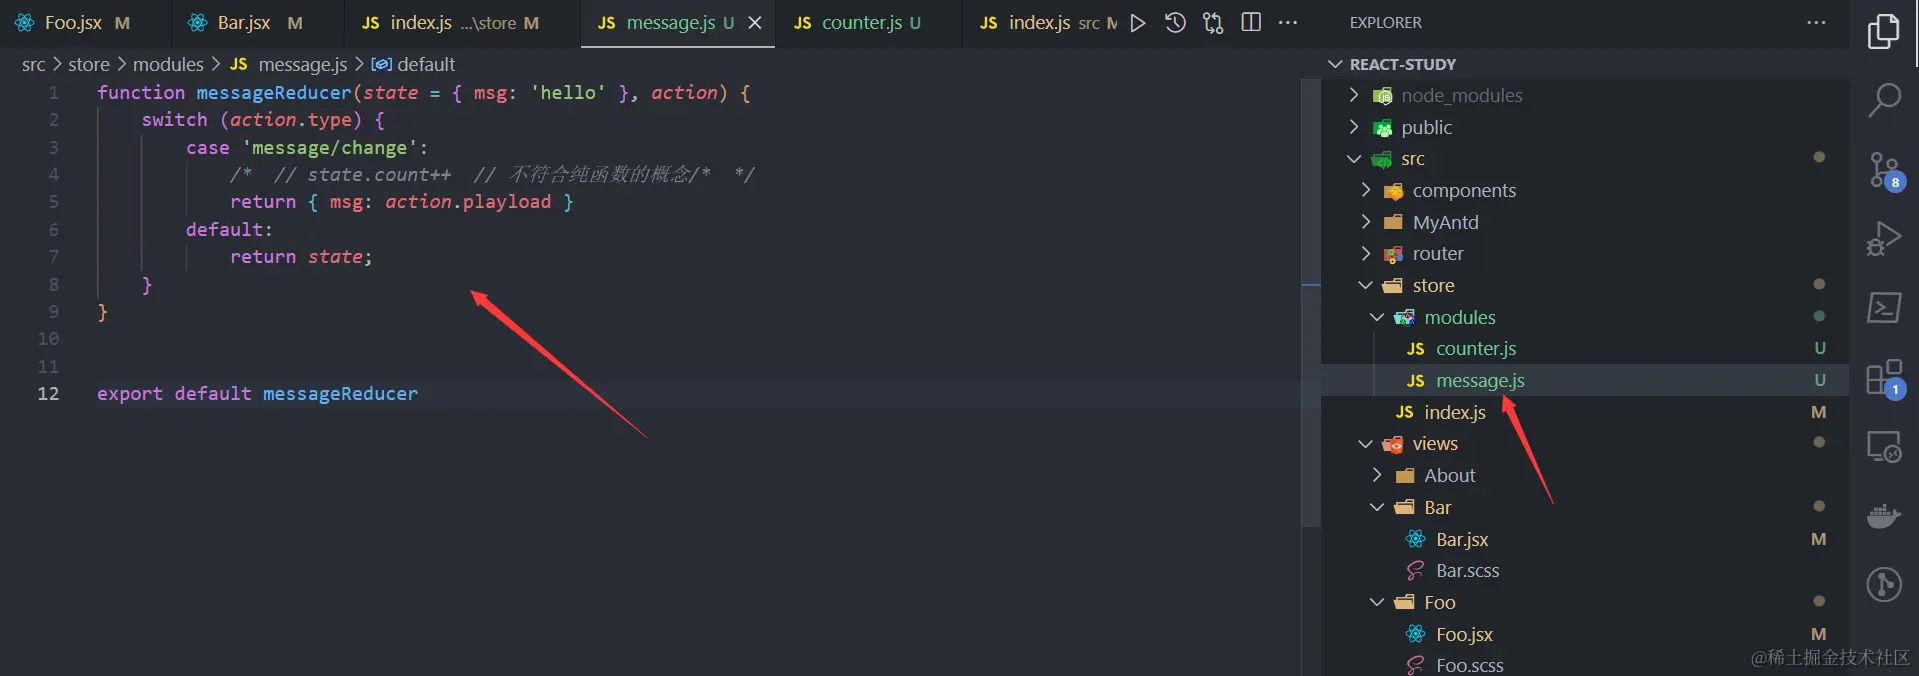This screenshot has height=676, width=1919.
Task: Collapse the modules folder
Action: pyautogui.click(x=1377, y=317)
